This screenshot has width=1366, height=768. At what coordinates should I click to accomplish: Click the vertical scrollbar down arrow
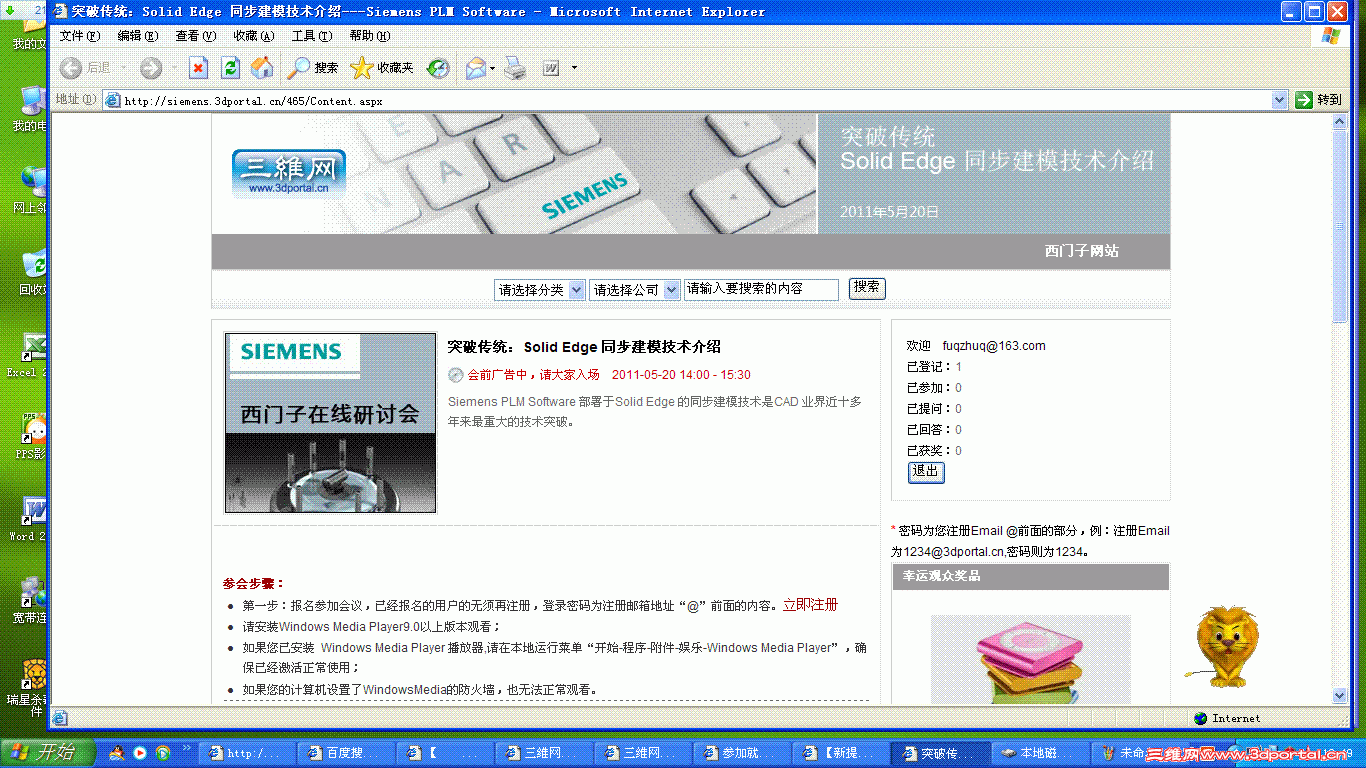pyautogui.click(x=1340, y=696)
